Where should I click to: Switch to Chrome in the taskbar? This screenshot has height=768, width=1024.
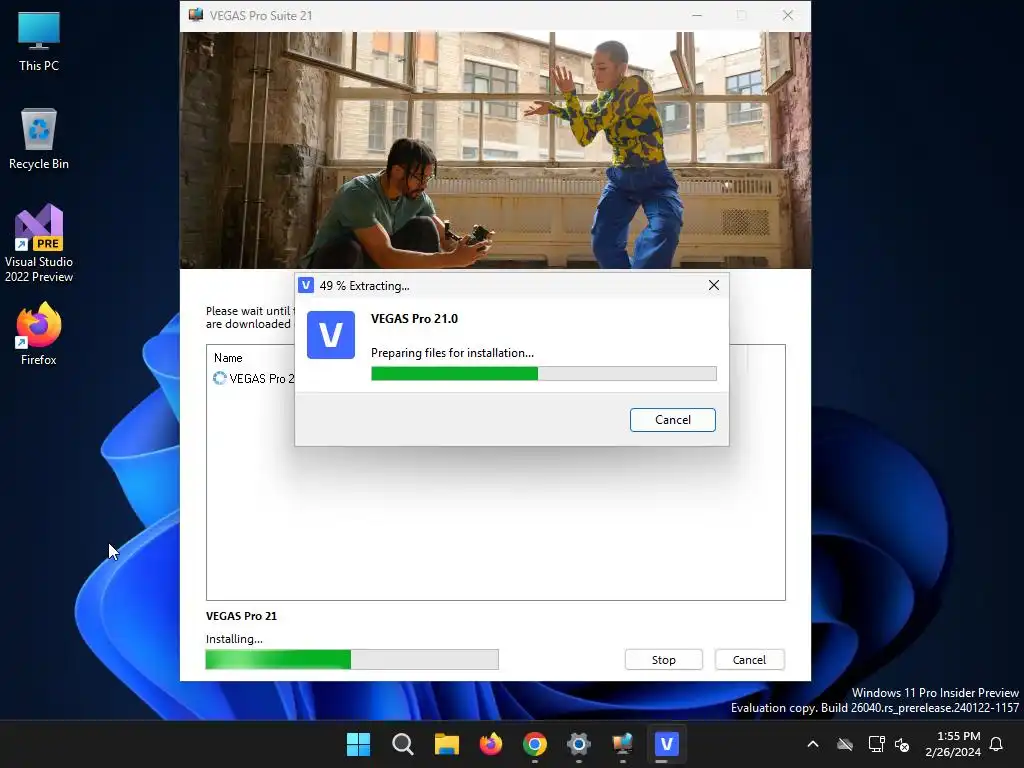point(534,744)
